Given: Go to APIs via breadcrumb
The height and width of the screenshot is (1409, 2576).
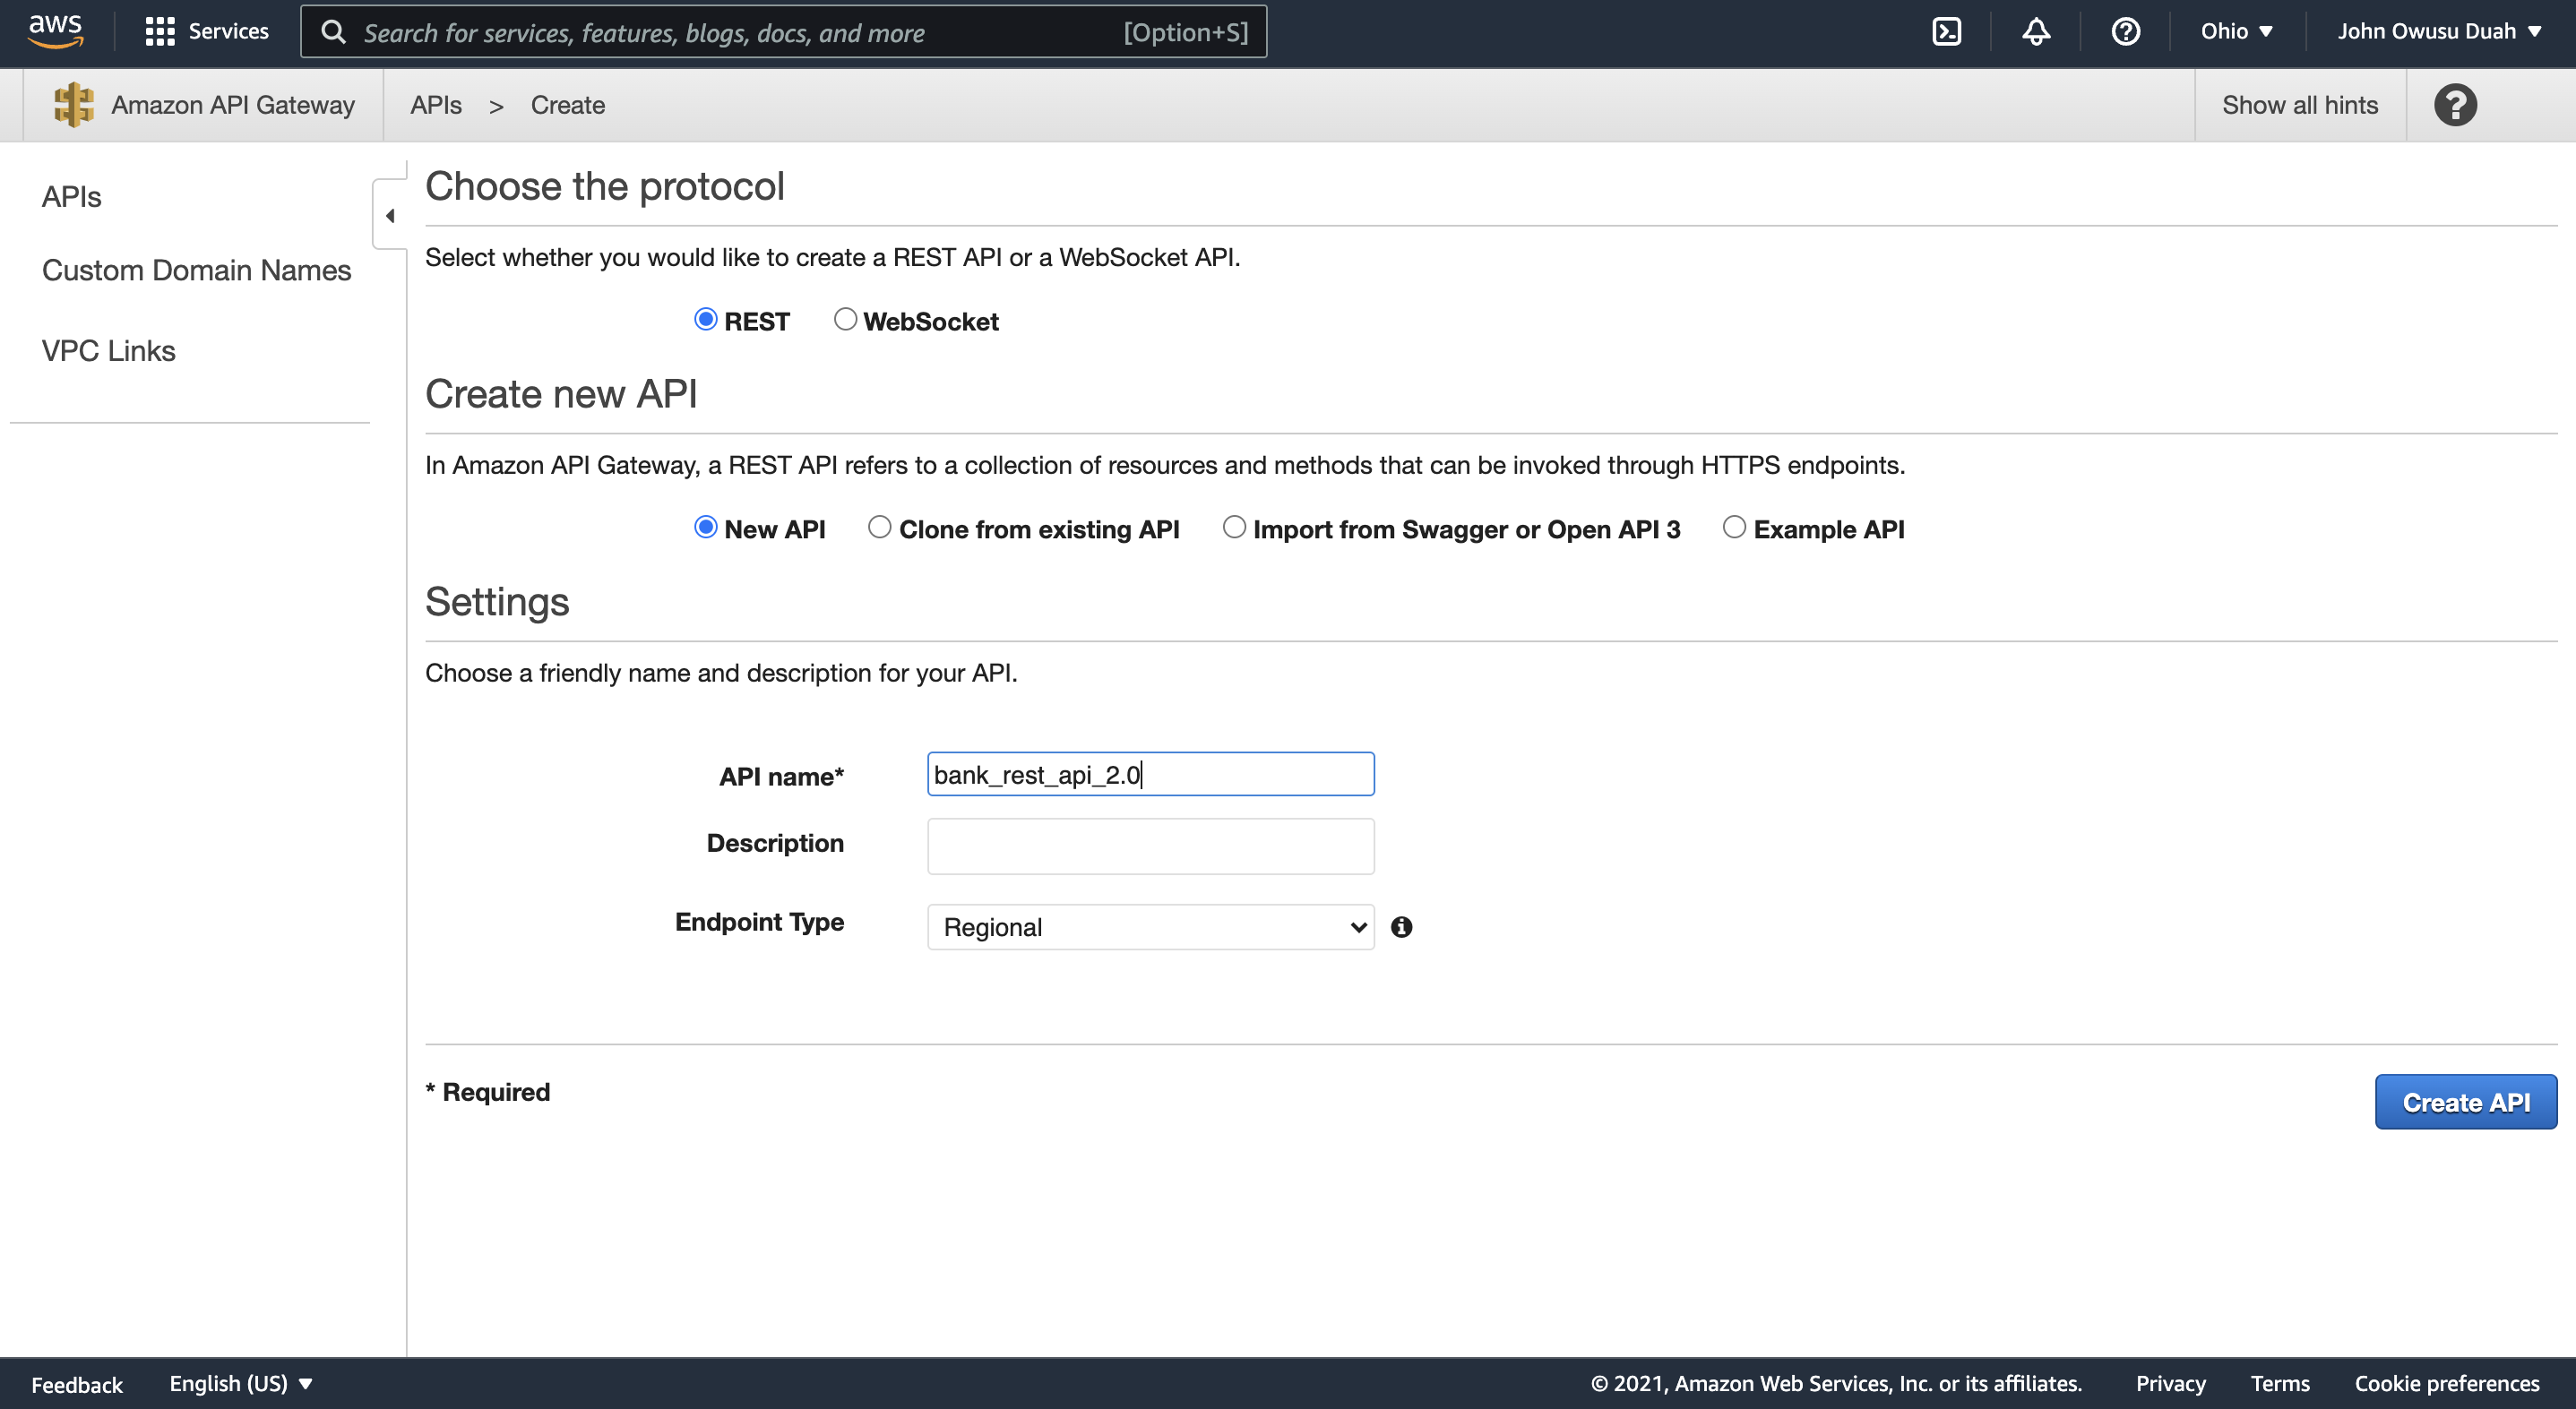Looking at the screenshot, I should click(435, 104).
